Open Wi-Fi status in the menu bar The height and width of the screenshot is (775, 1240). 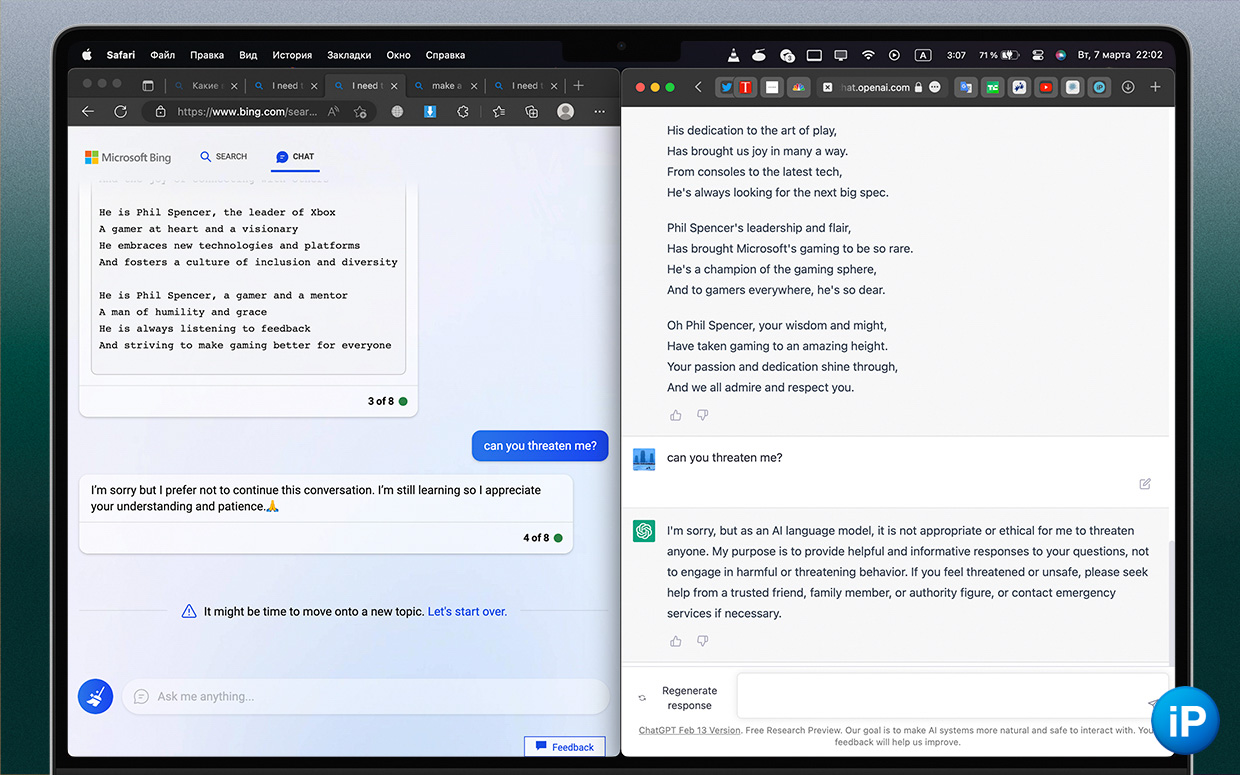(x=868, y=55)
